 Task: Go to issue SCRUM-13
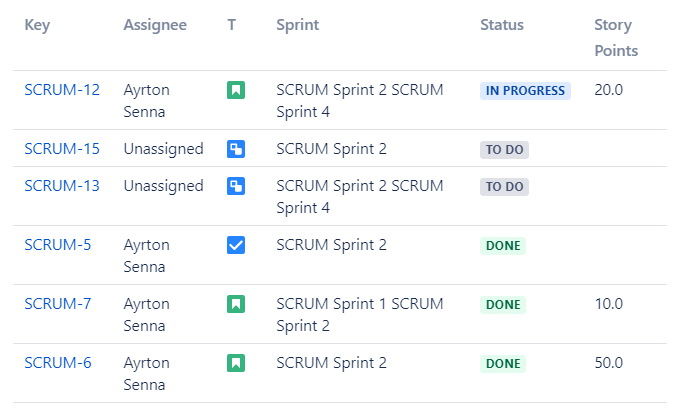[62, 185]
